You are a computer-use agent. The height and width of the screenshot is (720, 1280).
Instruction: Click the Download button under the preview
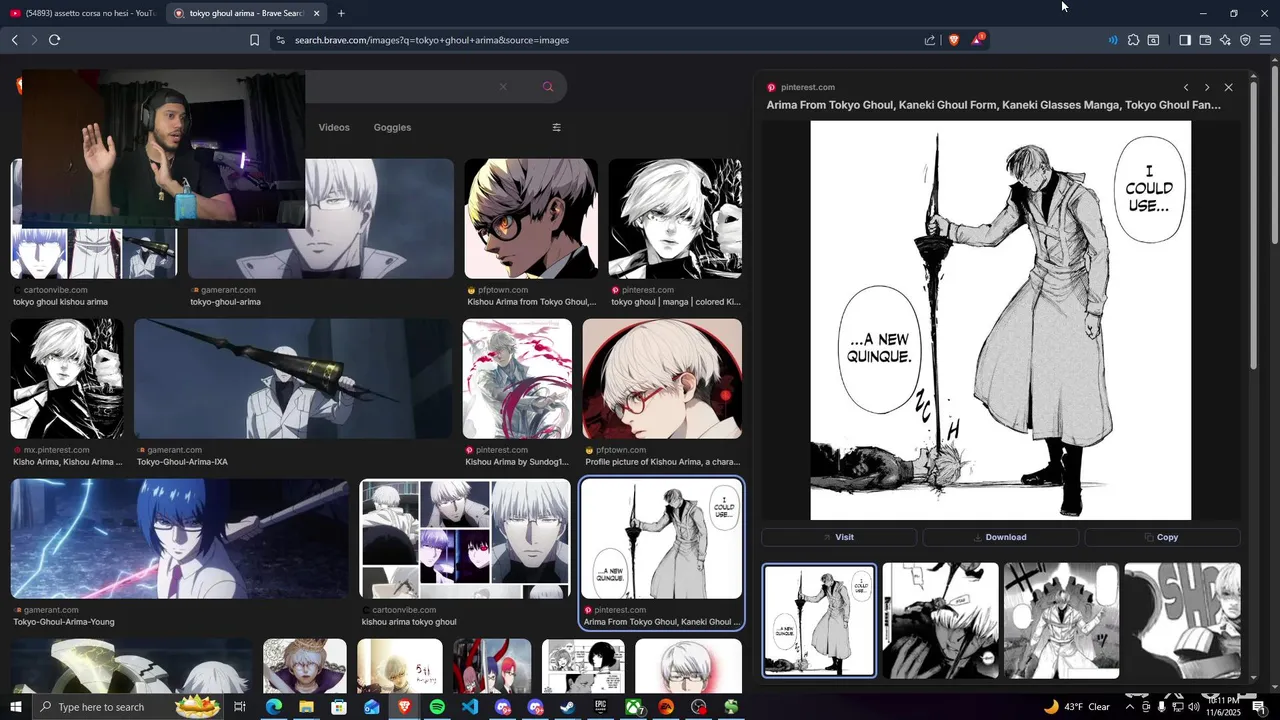1000,537
